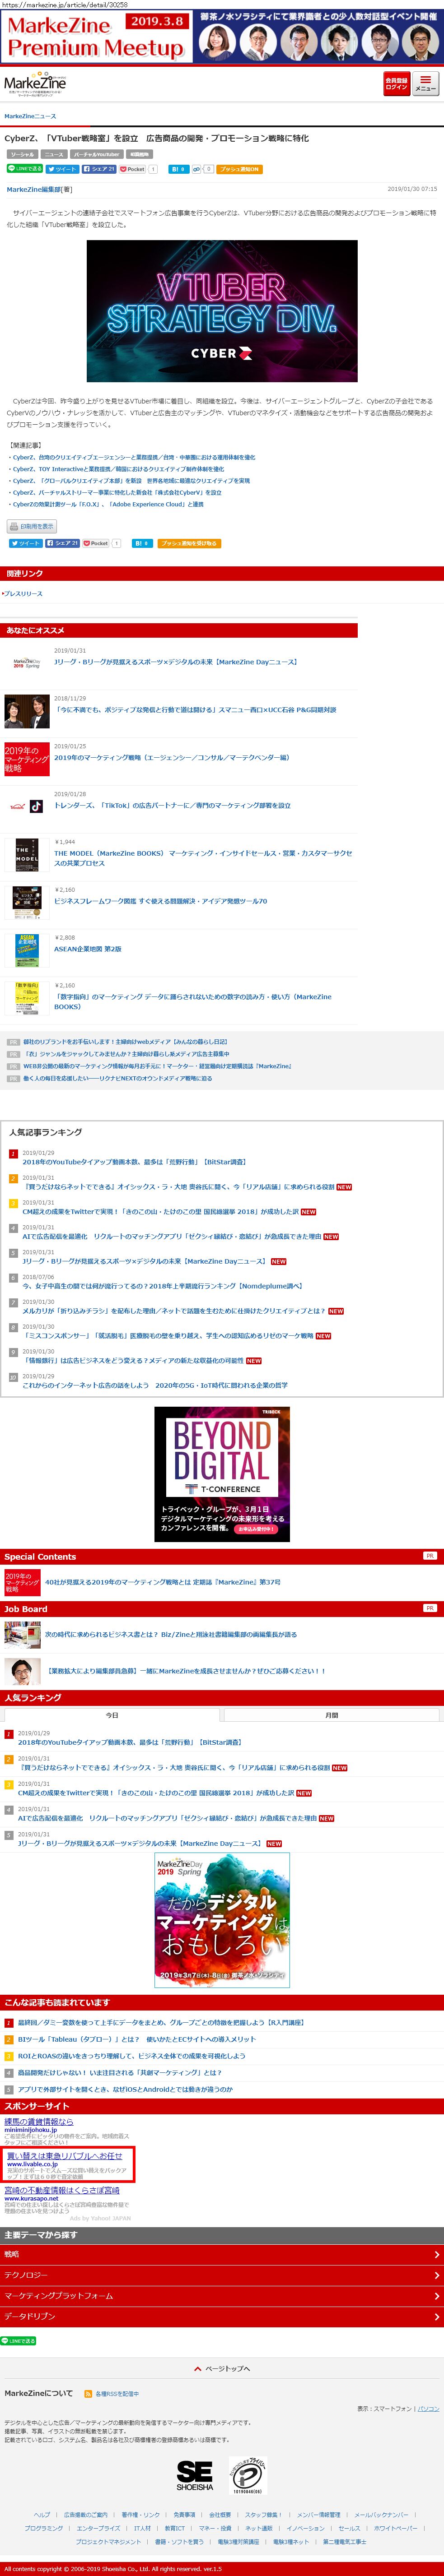Open related link CyberZ TOY Interactive

118,469
